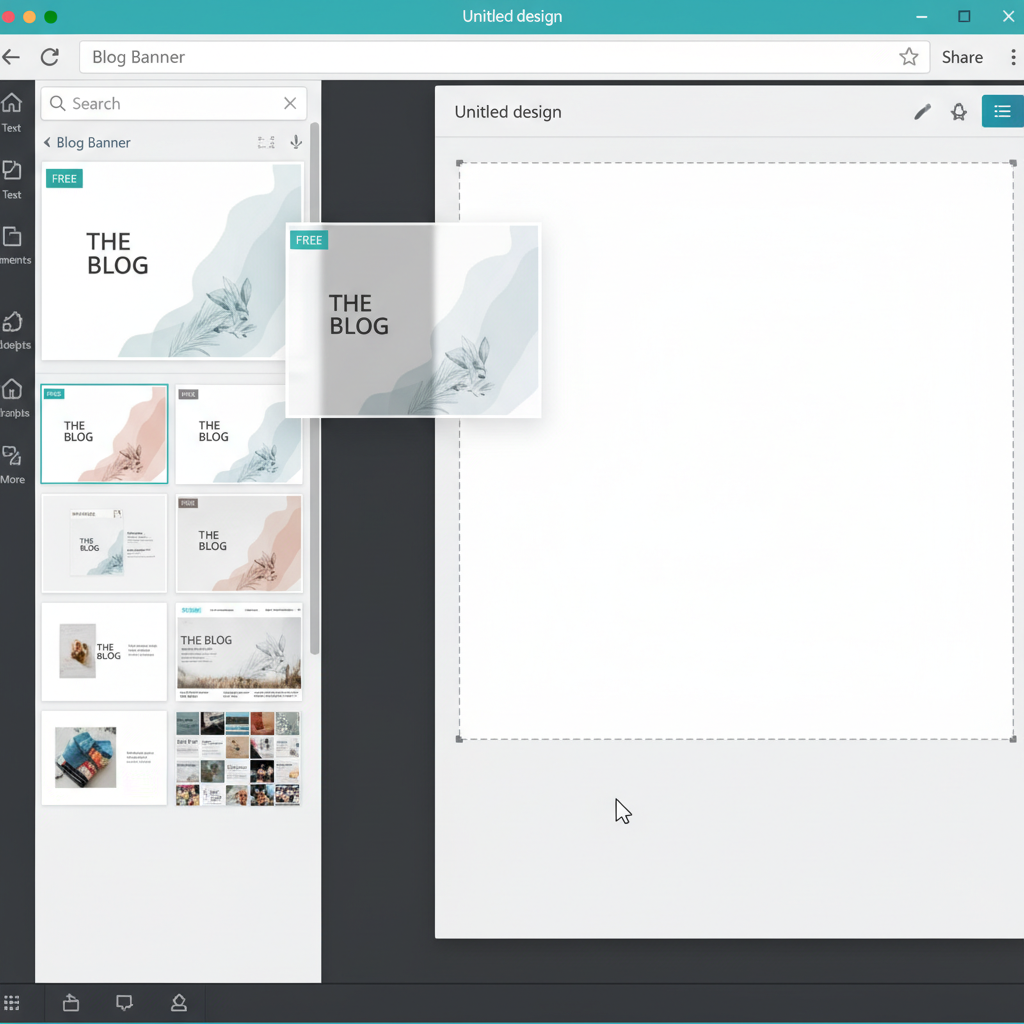Screen dimensions: 1024x1024
Task: Open the notifications bell icon
Action: point(958,111)
